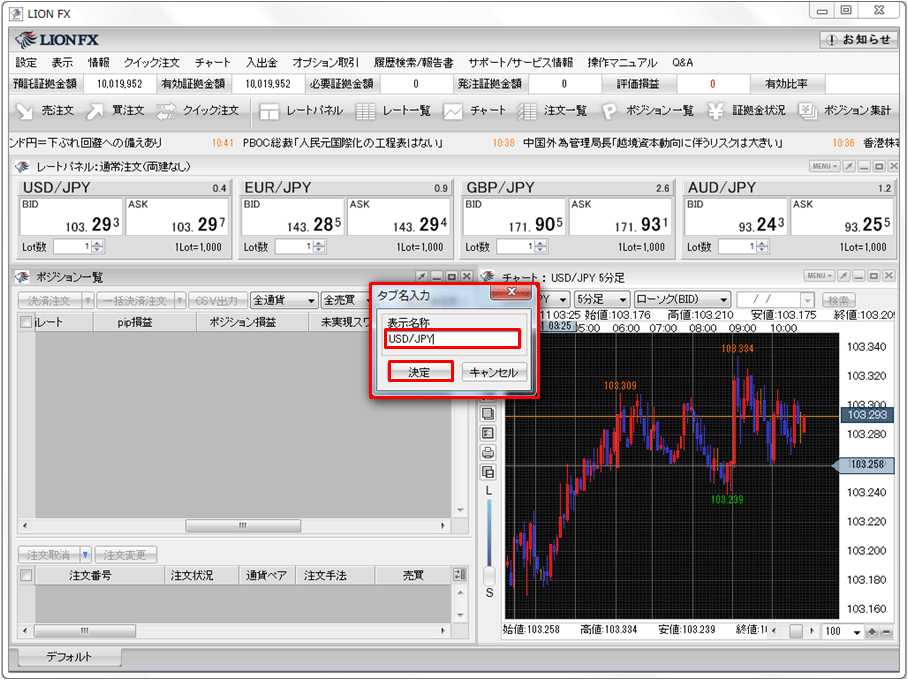Click the chart horizontal scroll right arrow
This screenshot has width=908, height=680.
(x=812, y=631)
